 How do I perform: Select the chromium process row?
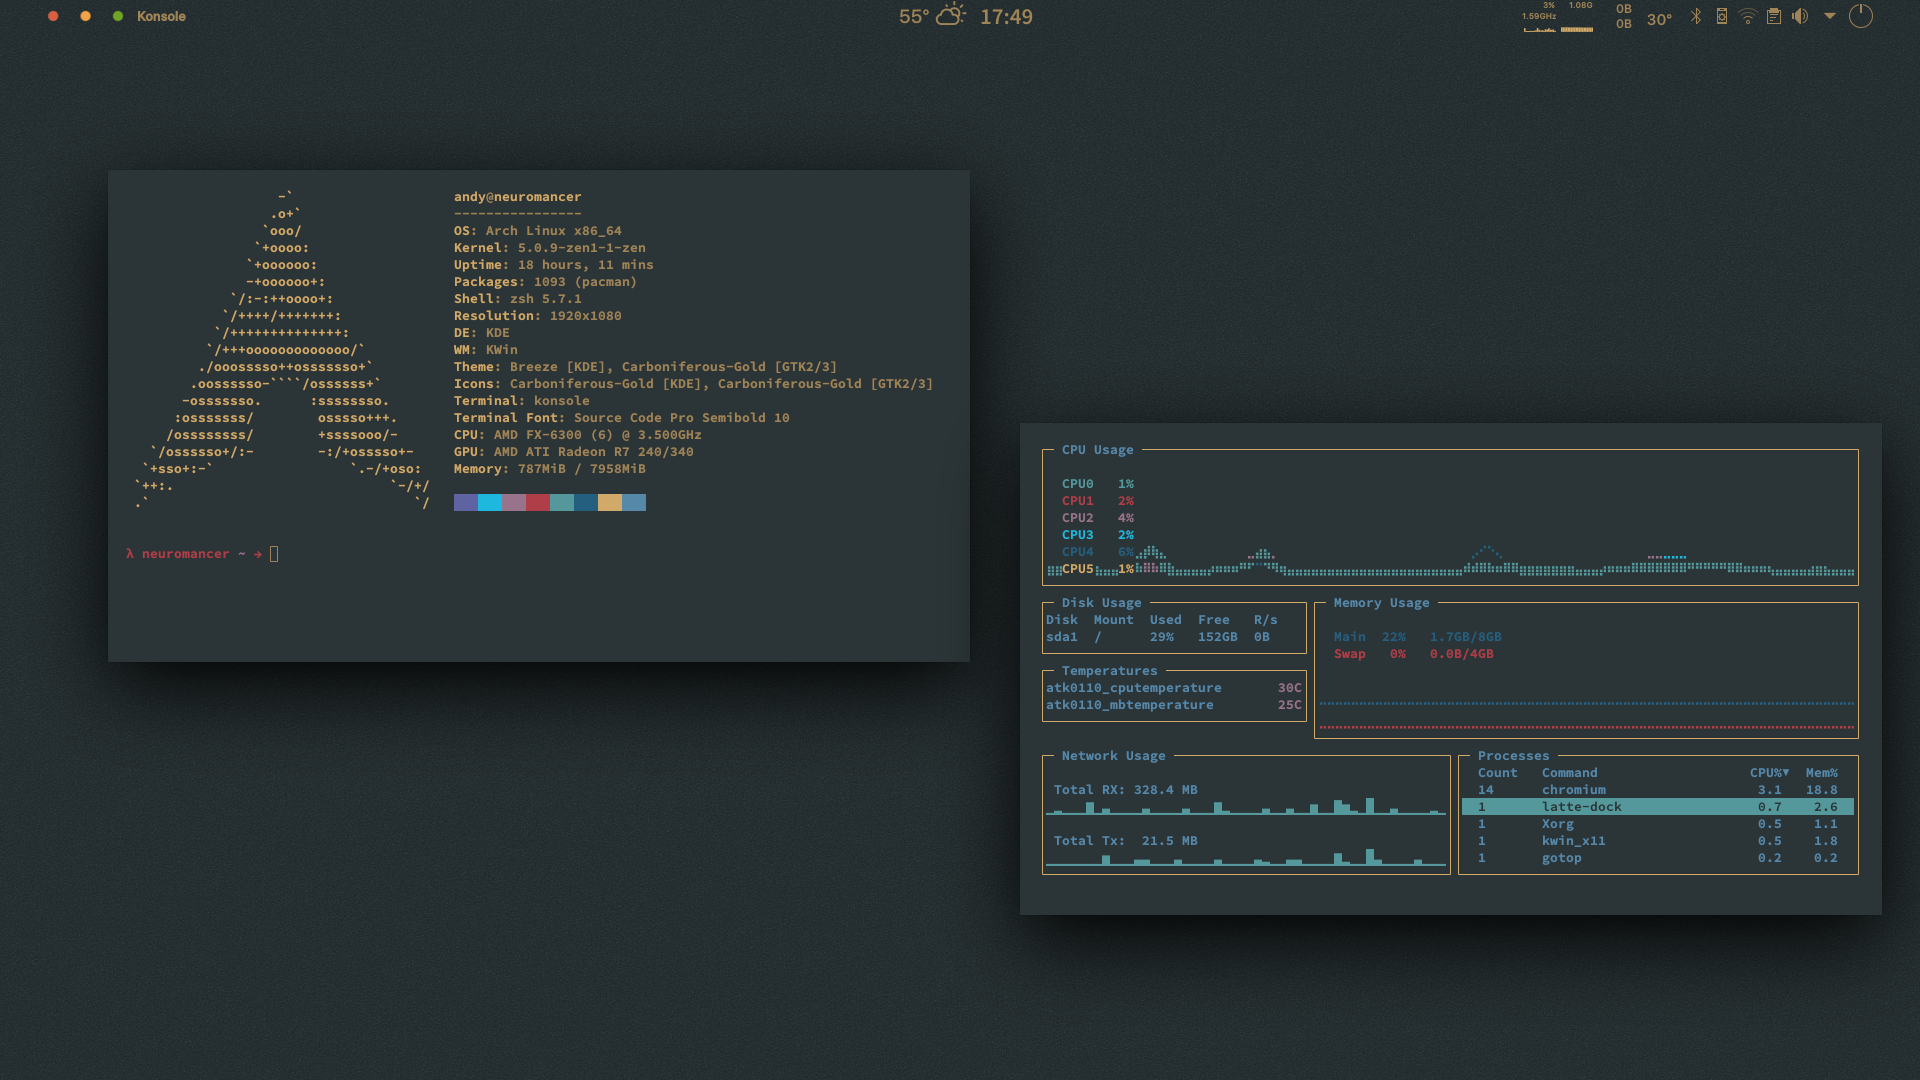1658,790
